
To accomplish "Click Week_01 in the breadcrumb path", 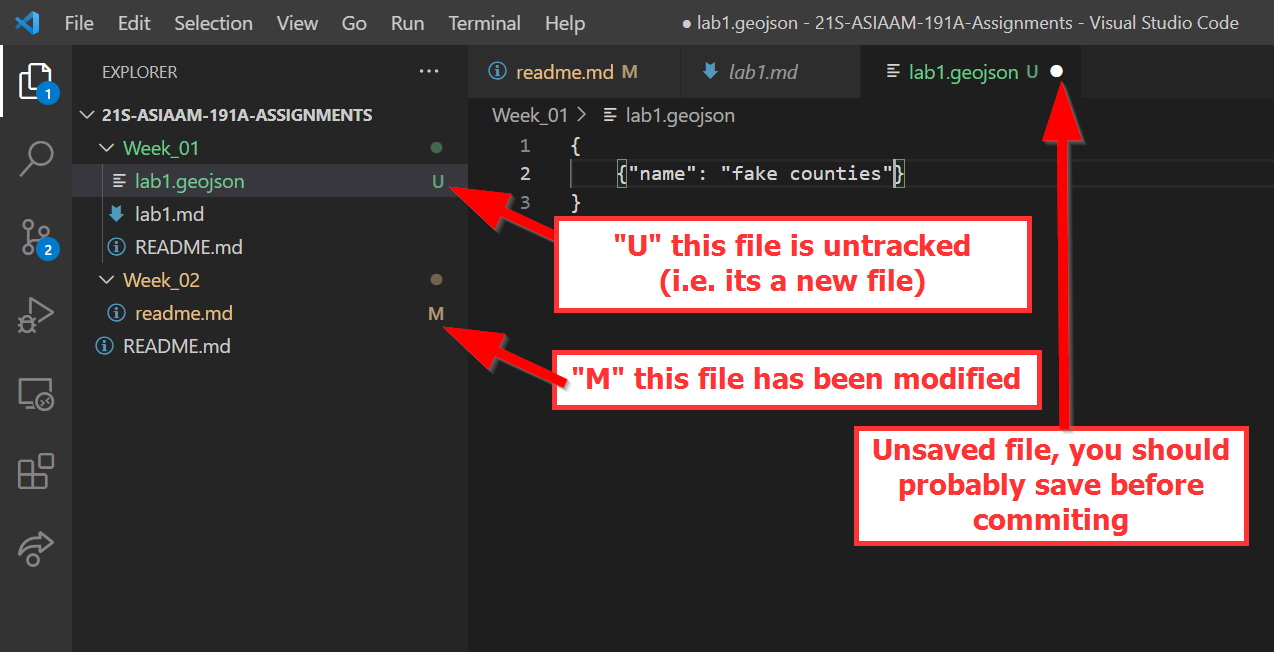I will pyautogui.click(x=529, y=115).
